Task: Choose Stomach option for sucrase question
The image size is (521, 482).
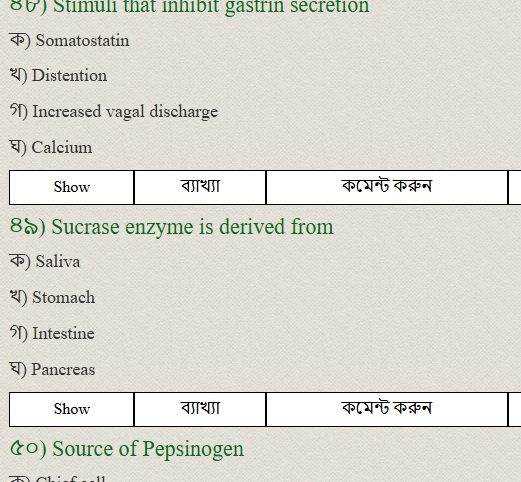Action: point(53,297)
